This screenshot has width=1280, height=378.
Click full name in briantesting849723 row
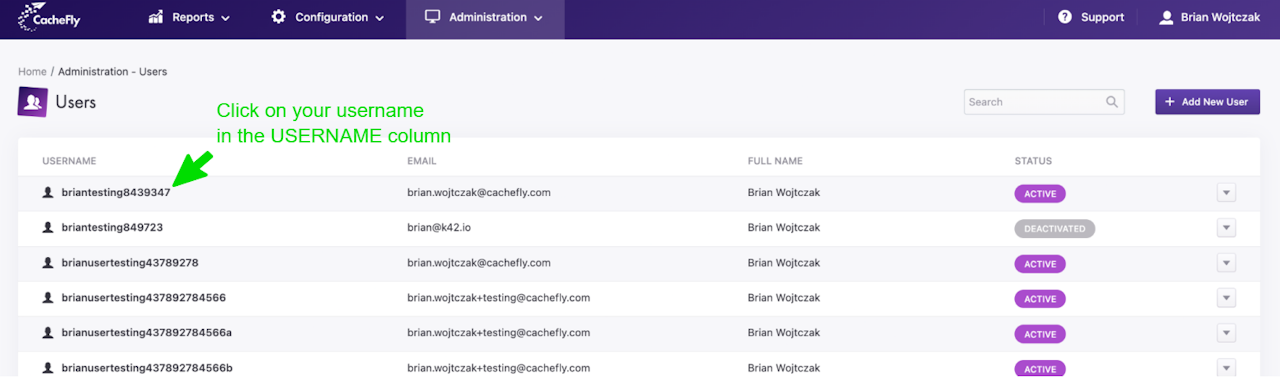coord(784,228)
